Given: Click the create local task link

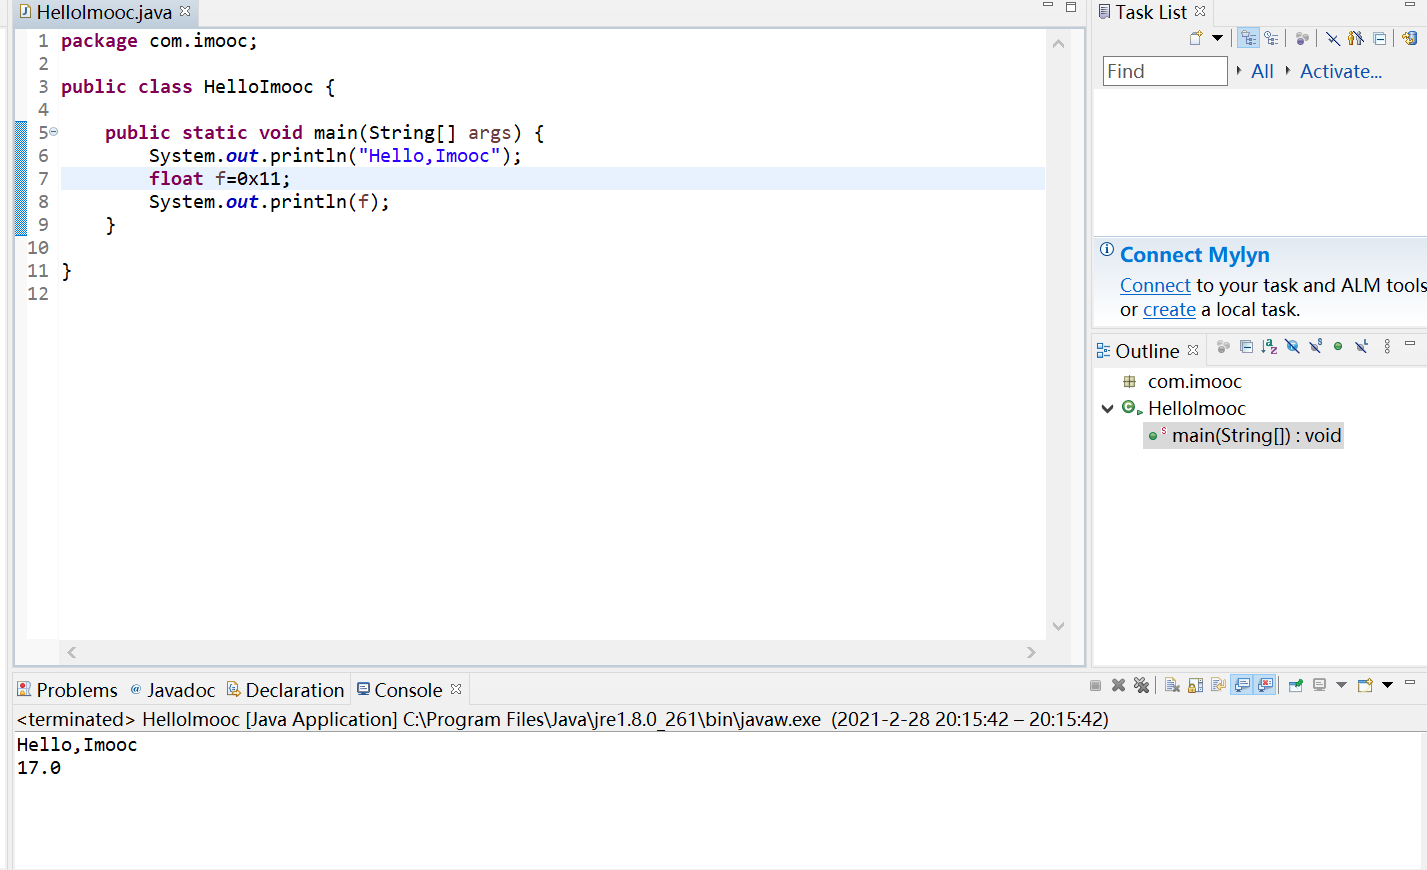Looking at the screenshot, I should tap(1169, 309).
